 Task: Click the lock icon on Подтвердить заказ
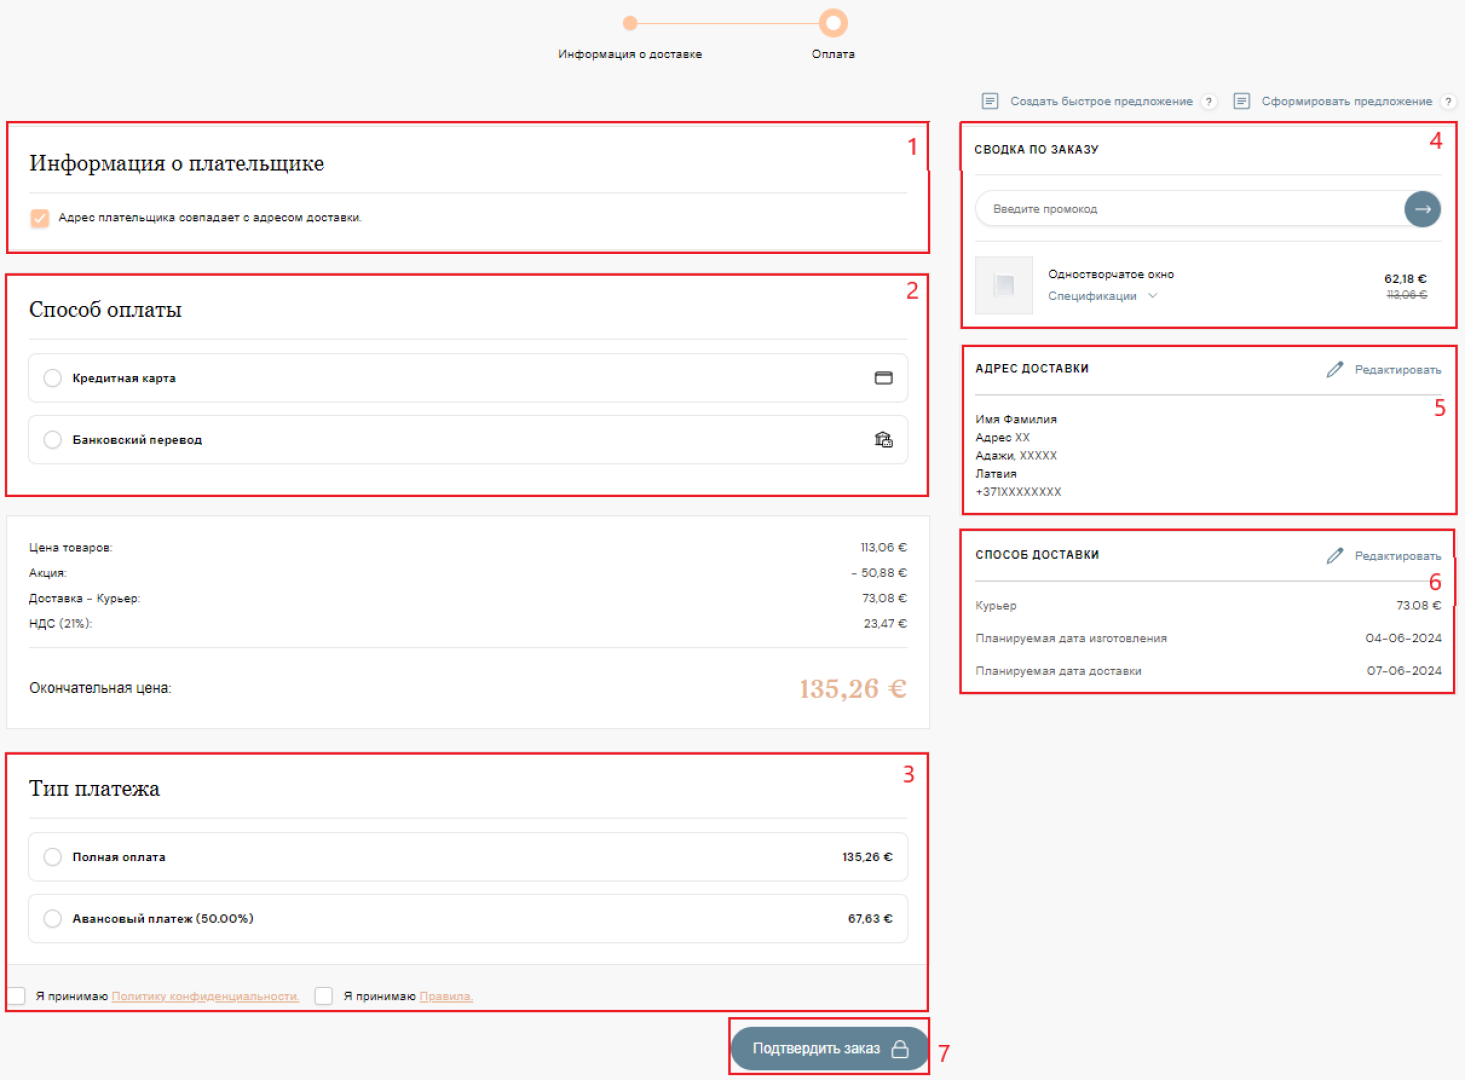(x=900, y=1049)
